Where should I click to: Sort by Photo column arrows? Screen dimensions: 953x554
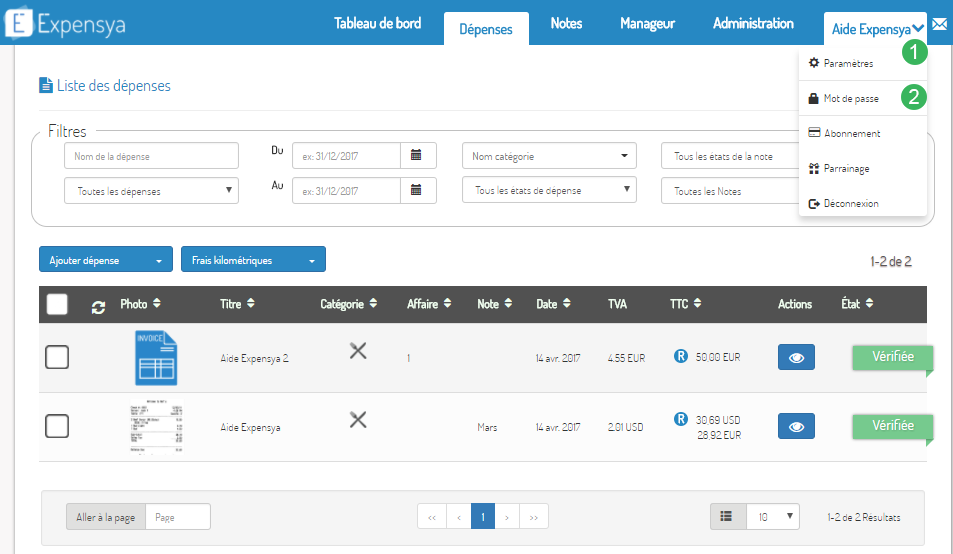[157, 303]
